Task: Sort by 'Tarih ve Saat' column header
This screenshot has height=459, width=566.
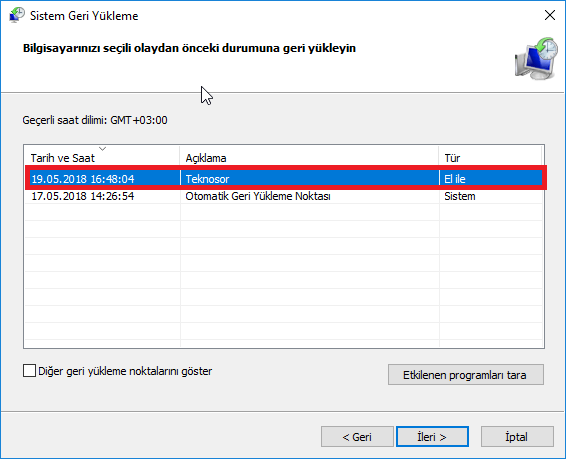Action: pos(102,157)
